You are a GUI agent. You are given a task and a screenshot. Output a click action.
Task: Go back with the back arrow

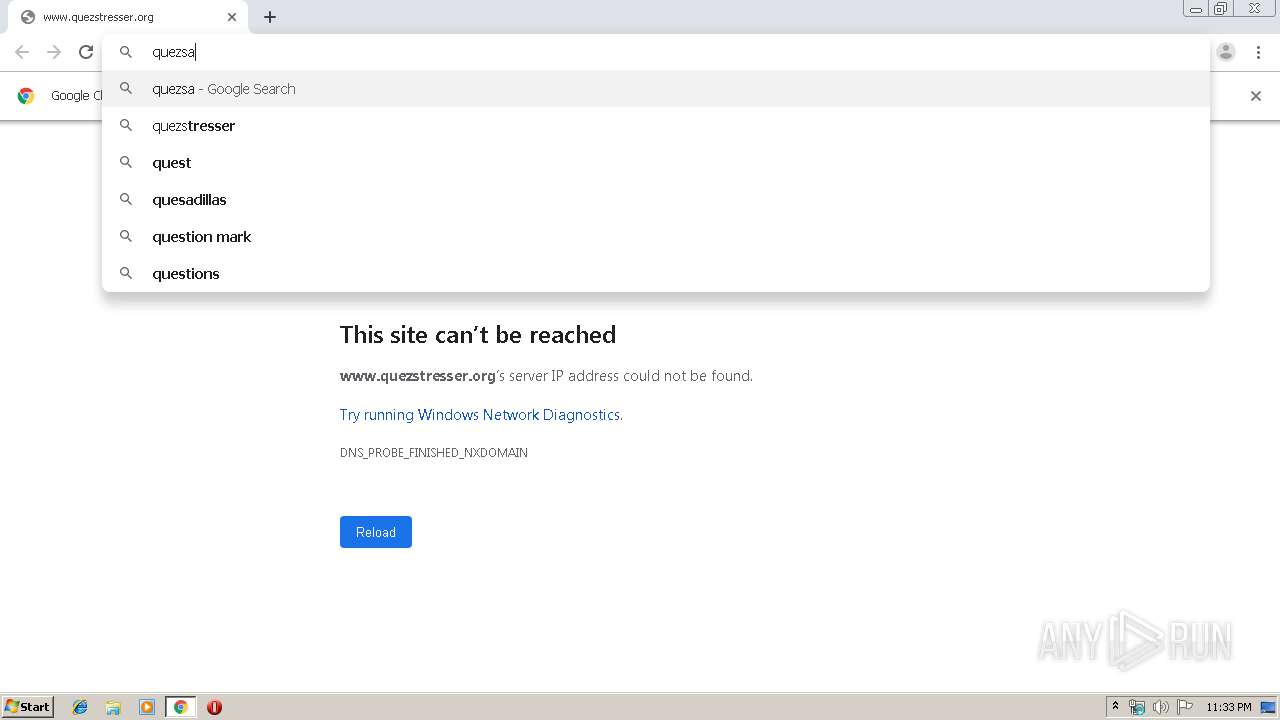[x=22, y=52]
